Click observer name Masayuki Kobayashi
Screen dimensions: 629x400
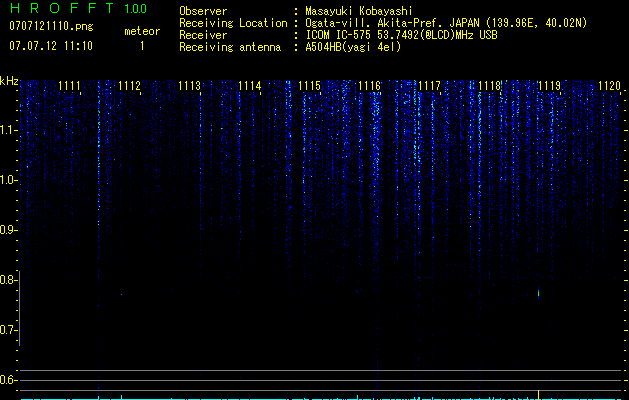[x=359, y=11]
